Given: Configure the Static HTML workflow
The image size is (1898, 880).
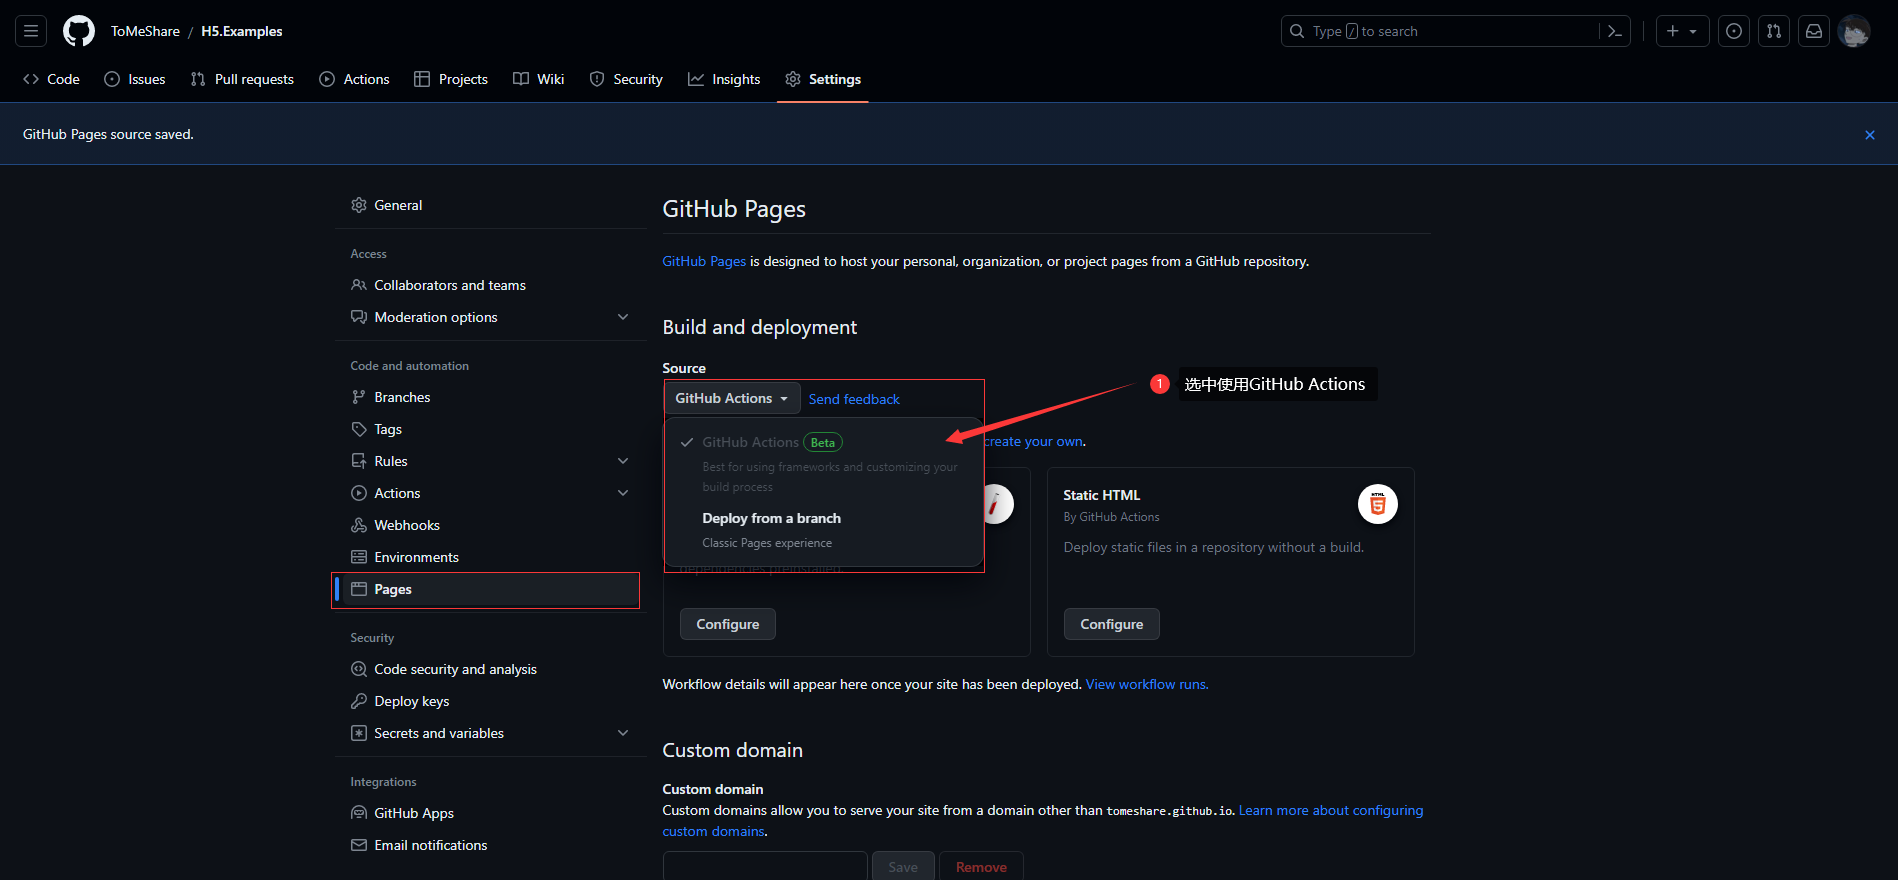Looking at the screenshot, I should [x=1112, y=624].
